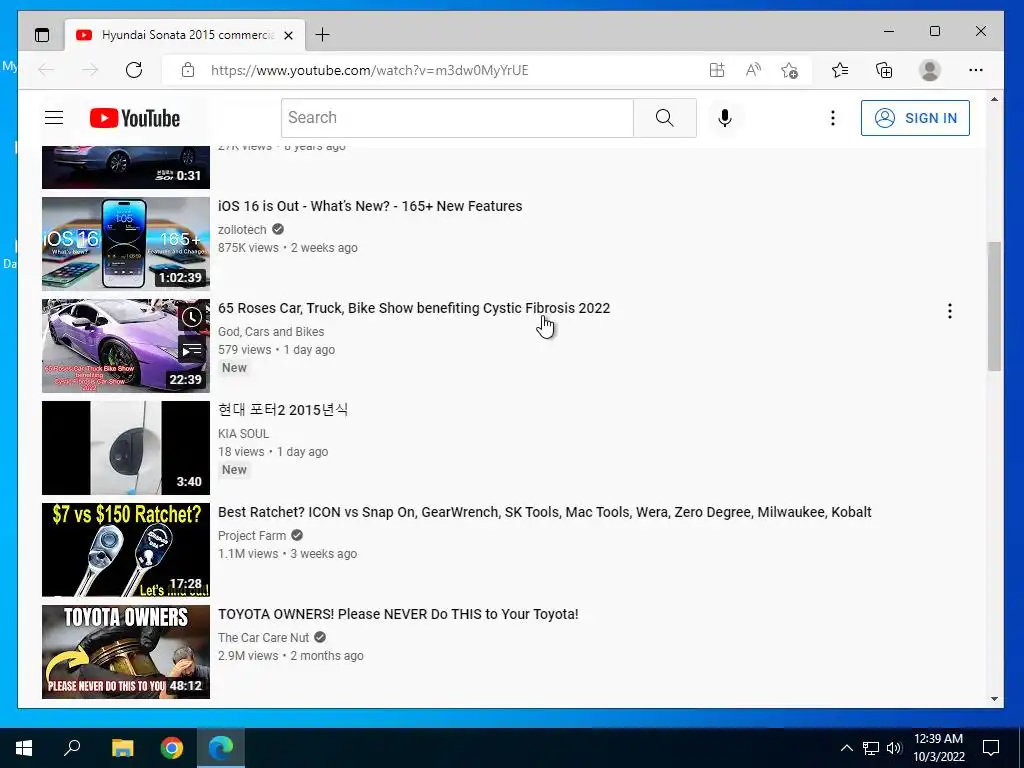Viewport: 1024px width, 768px height.
Task: Click 1.1M views • 3 weeks ago text
Action: [x=287, y=553]
